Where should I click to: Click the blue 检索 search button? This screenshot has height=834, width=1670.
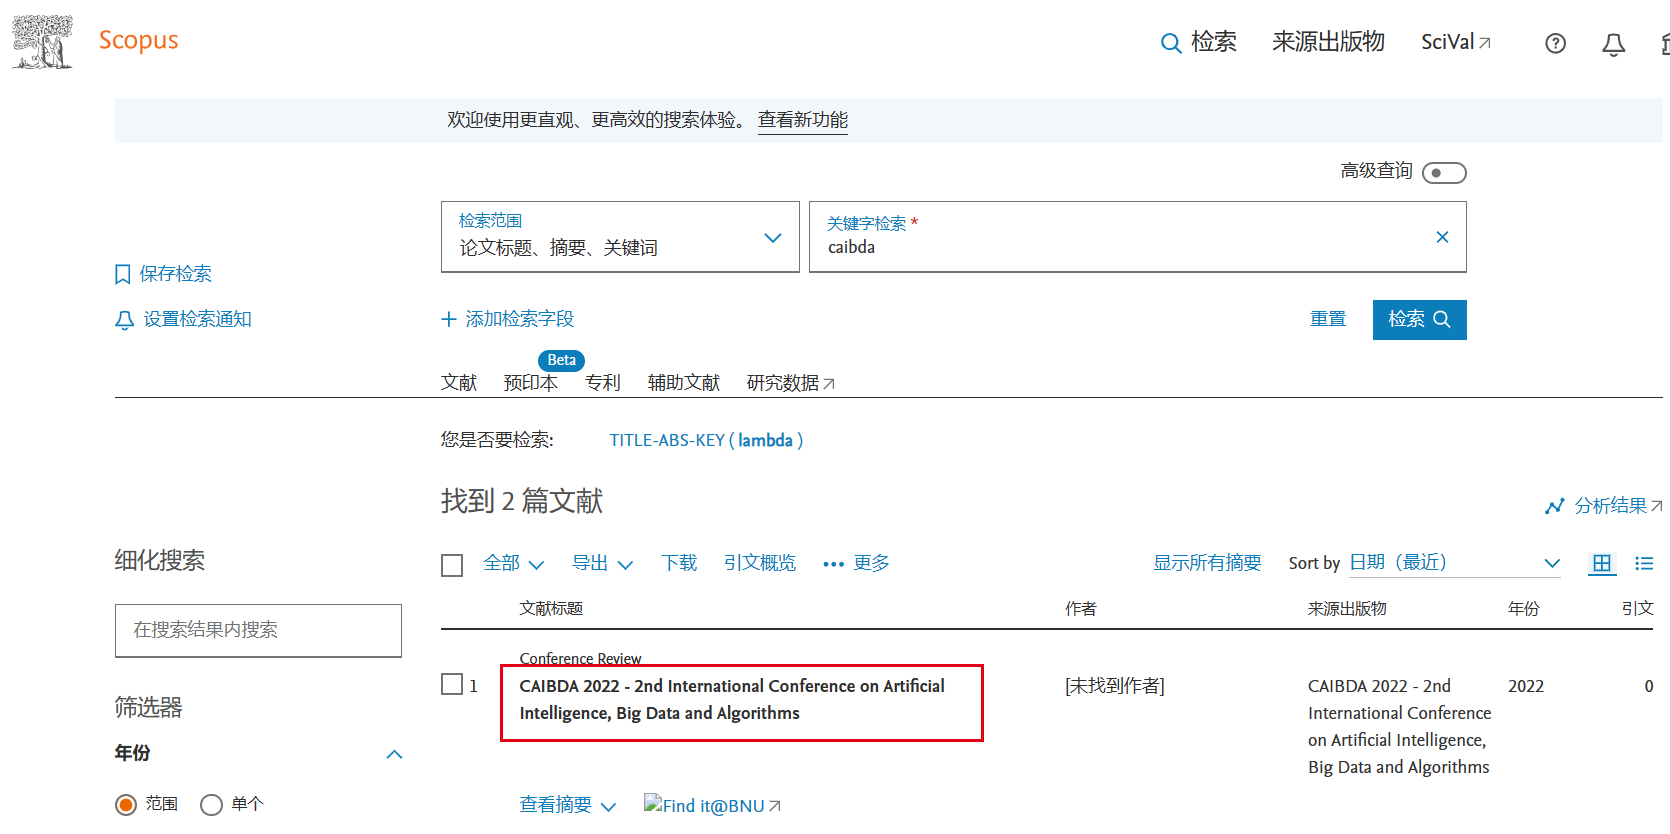(1419, 320)
